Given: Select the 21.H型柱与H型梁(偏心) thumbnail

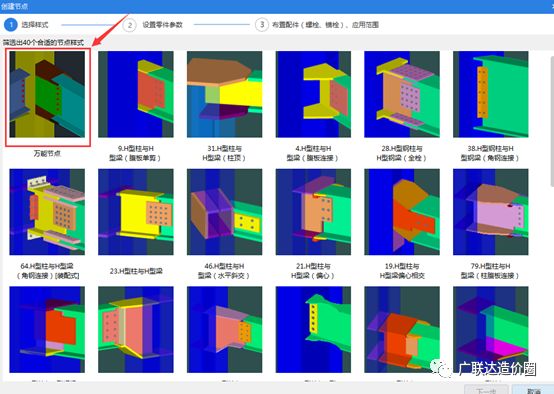Looking at the screenshot, I should point(313,212).
